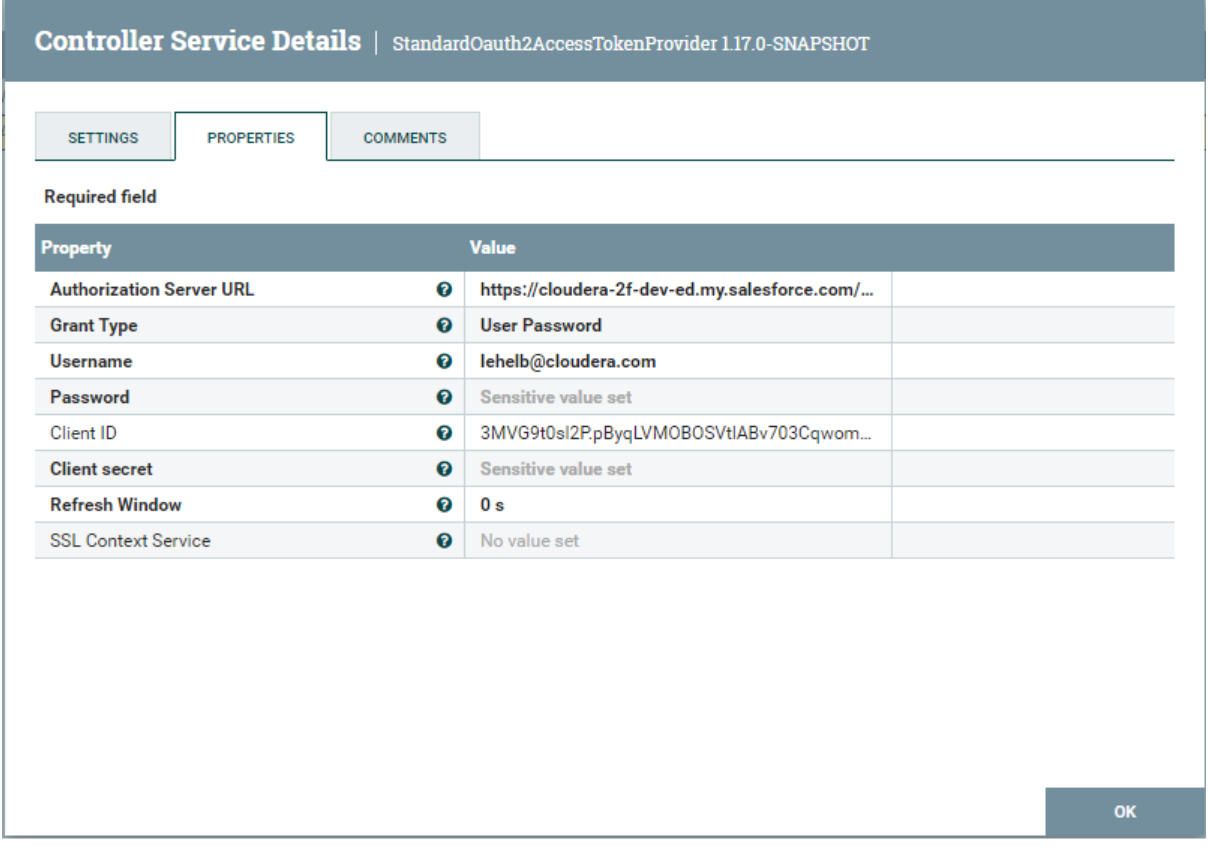Click help icon beside Refresh Window
Viewport: 1208px width, 860px height.
coord(442,505)
